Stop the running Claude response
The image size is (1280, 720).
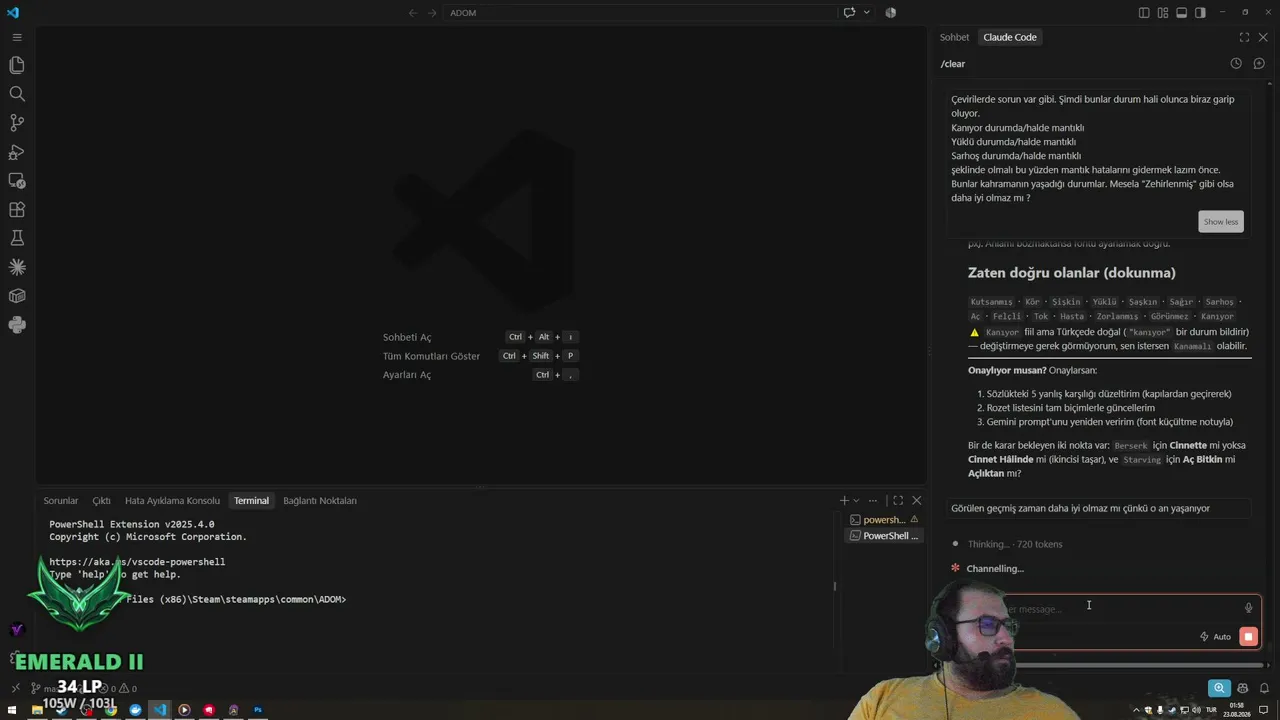pos(1248,637)
